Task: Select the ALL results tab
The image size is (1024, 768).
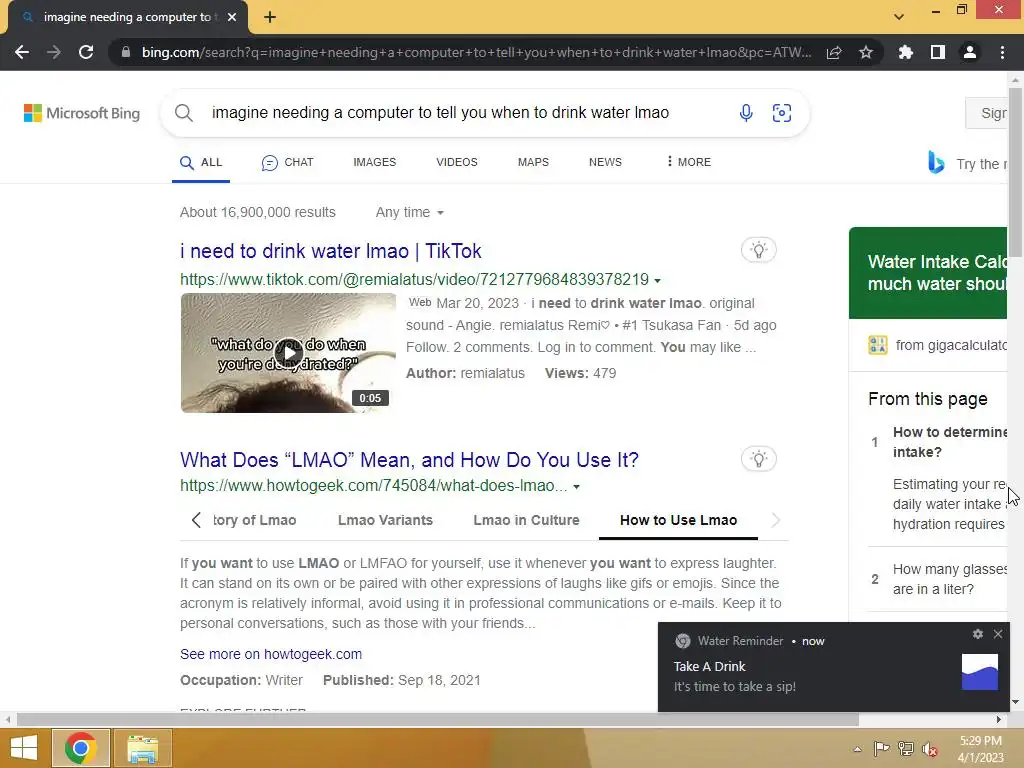Action: pos(201,163)
